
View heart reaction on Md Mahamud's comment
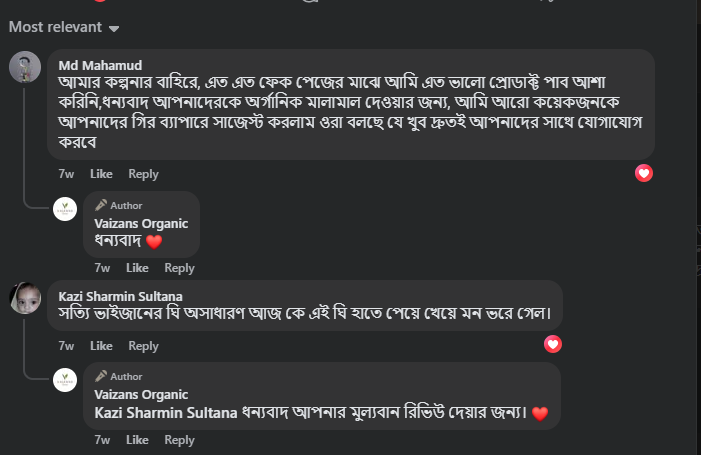[x=644, y=173]
